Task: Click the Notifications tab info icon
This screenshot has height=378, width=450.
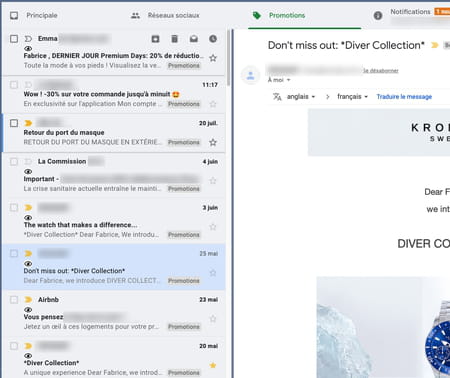Action: pos(378,15)
